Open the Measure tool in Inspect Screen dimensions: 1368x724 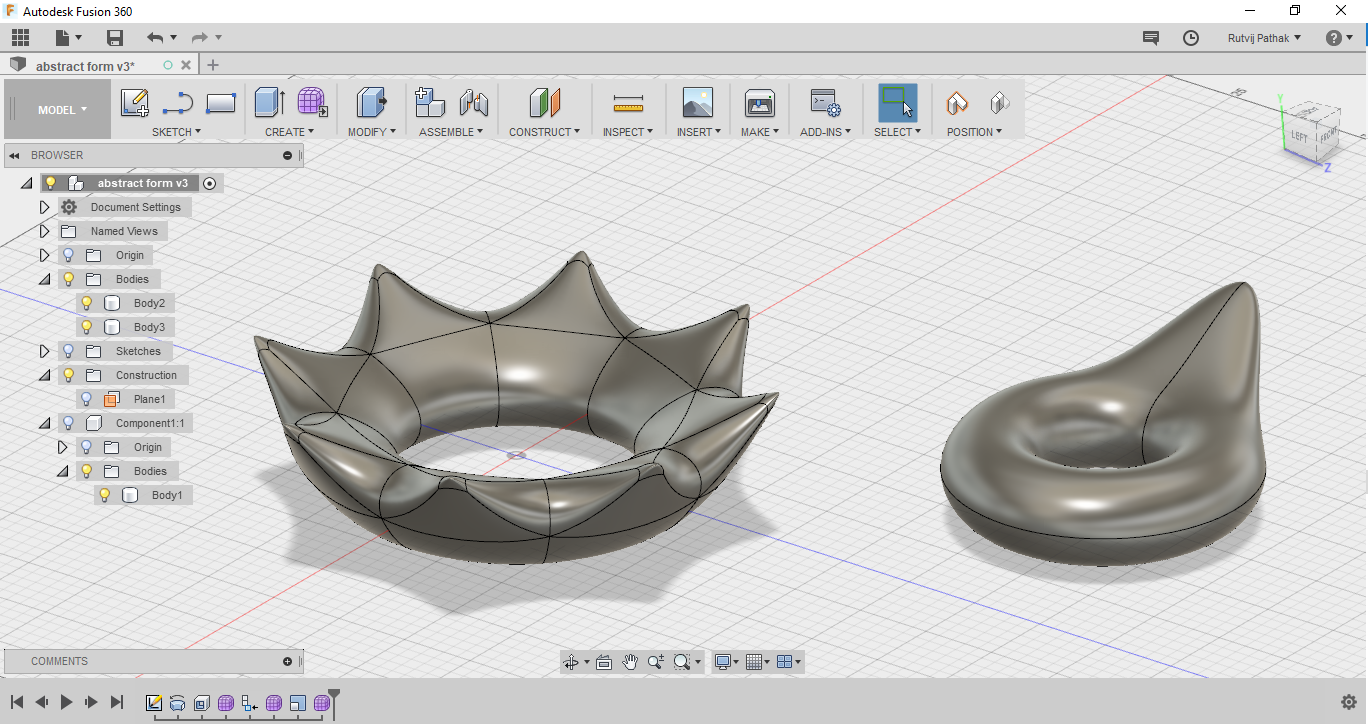pos(628,102)
